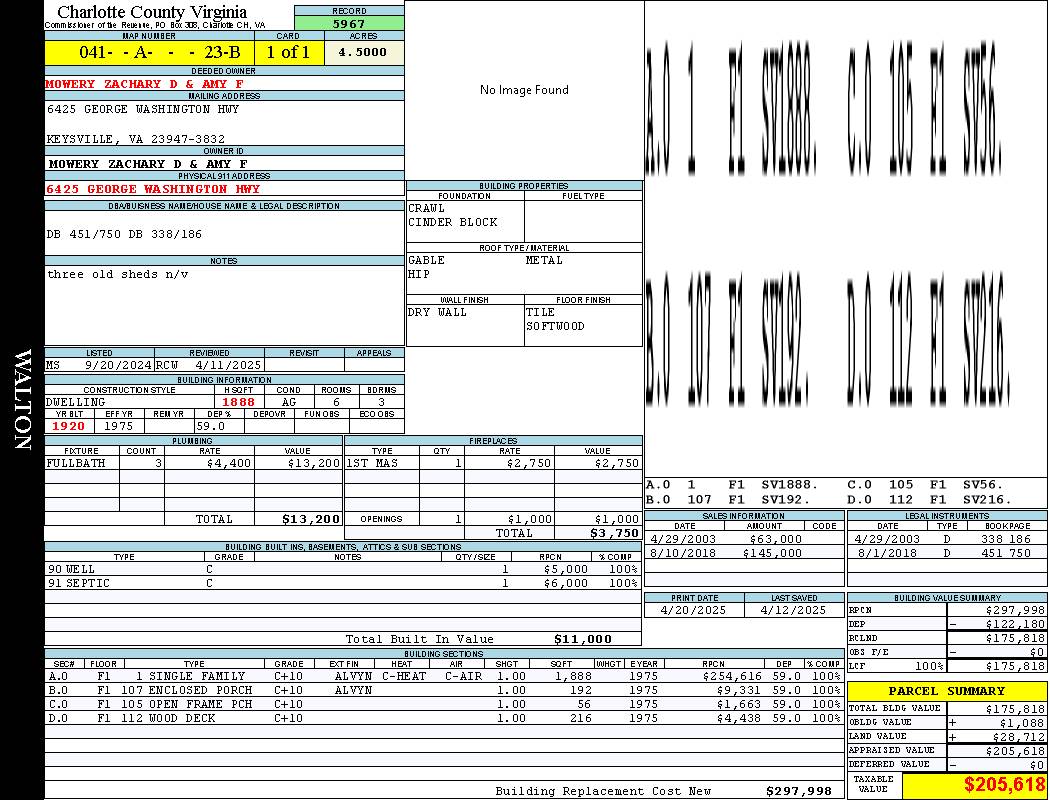Click APPRAISED VALUE $205,618
The image size is (1050, 800).
tap(1015, 751)
